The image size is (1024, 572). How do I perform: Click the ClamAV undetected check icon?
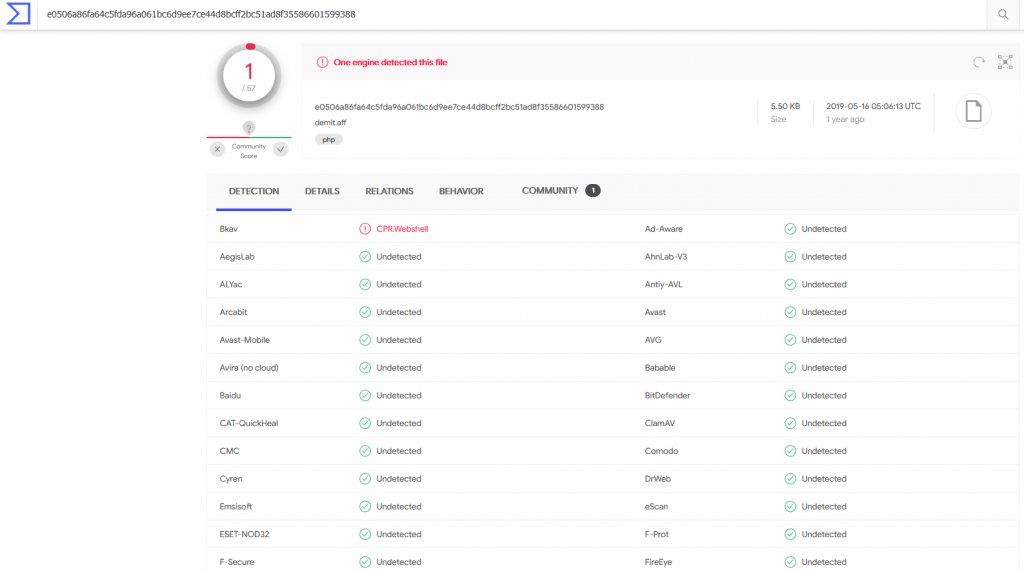pos(790,423)
